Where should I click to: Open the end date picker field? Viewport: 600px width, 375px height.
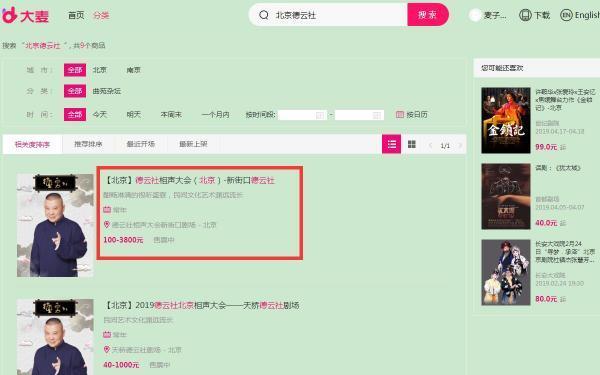(x=359, y=115)
